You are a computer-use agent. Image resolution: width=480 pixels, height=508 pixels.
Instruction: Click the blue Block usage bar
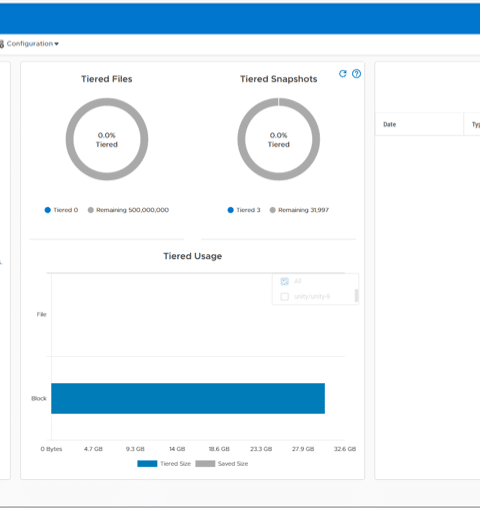click(x=188, y=398)
